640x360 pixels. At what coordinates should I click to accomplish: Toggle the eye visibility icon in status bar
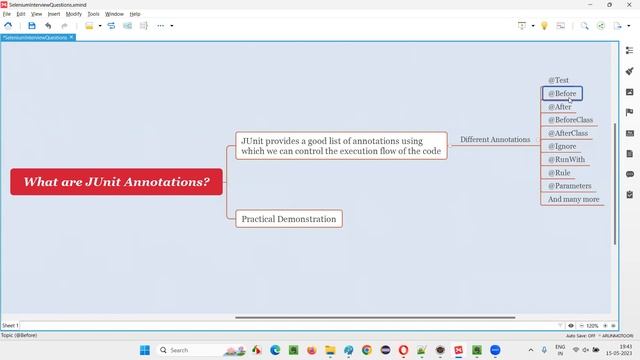pyautogui.click(x=571, y=326)
